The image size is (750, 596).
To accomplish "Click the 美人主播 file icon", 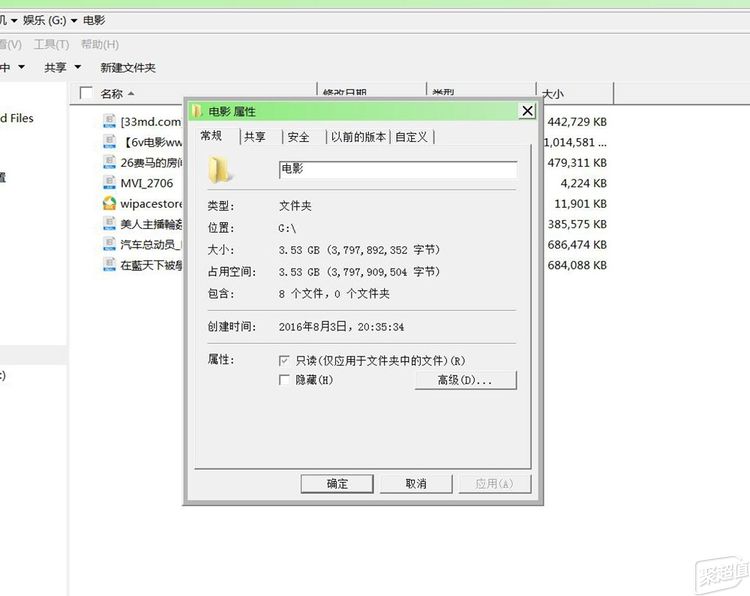I will point(109,224).
